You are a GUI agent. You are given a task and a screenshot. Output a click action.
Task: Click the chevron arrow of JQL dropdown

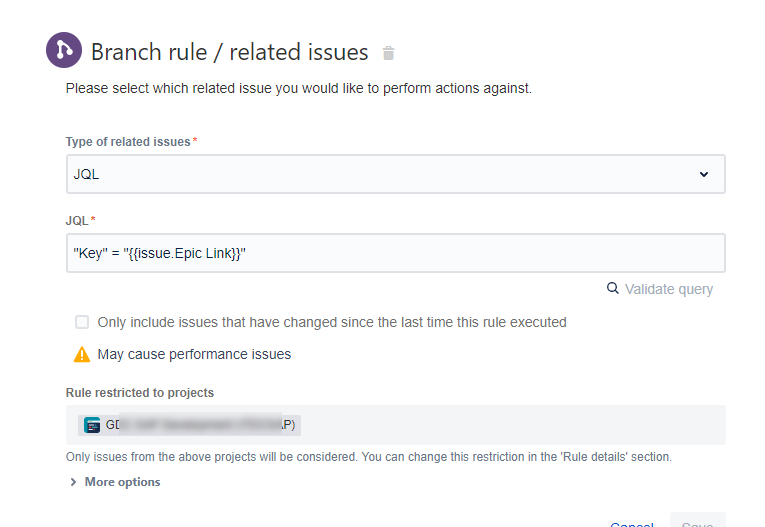point(704,174)
